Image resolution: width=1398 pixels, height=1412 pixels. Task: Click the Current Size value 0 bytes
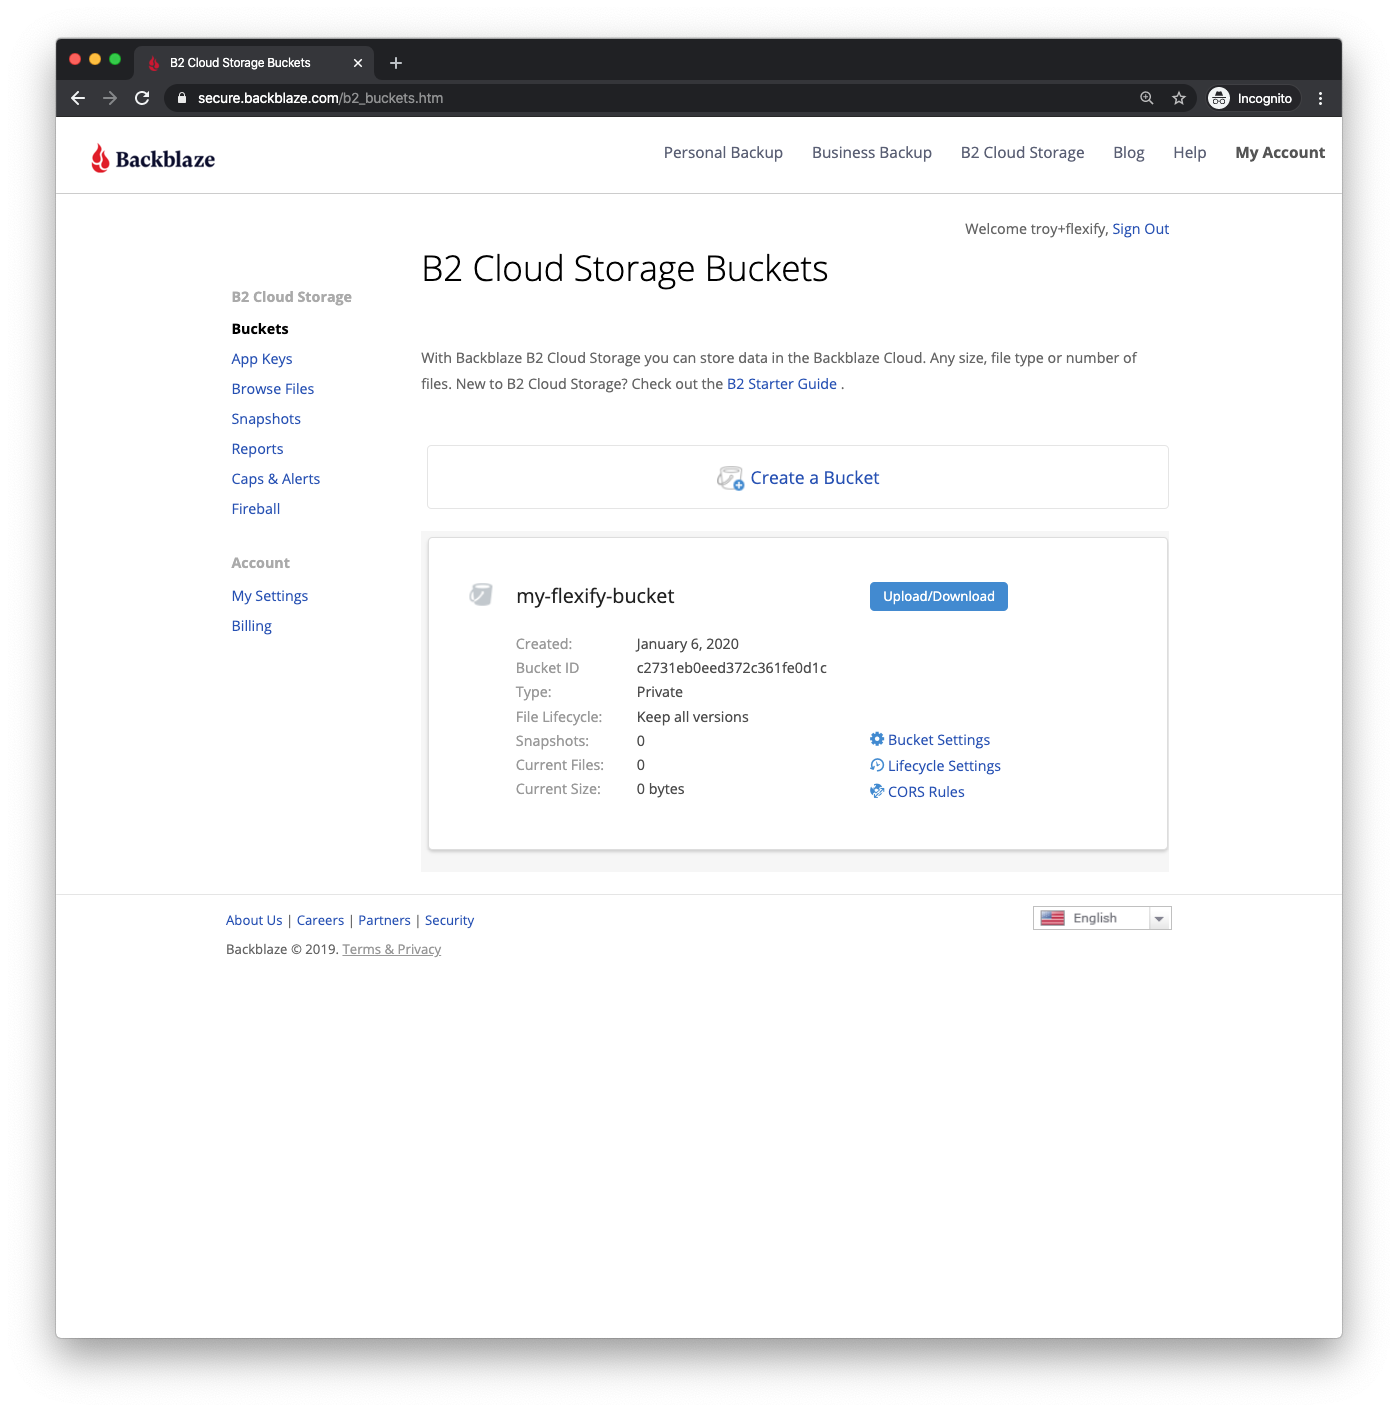tap(661, 789)
